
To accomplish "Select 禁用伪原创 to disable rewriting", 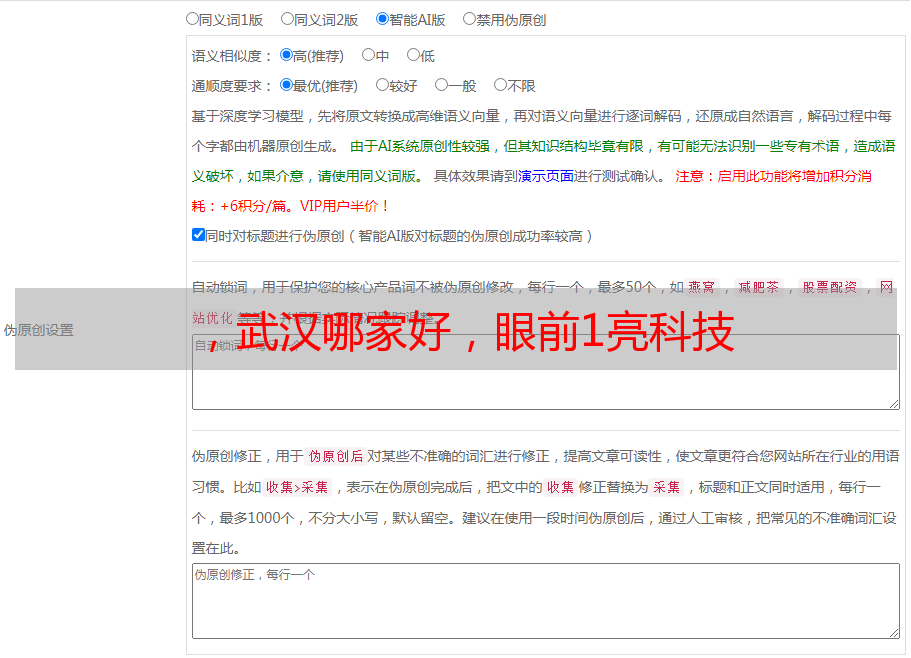I will pos(469,19).
